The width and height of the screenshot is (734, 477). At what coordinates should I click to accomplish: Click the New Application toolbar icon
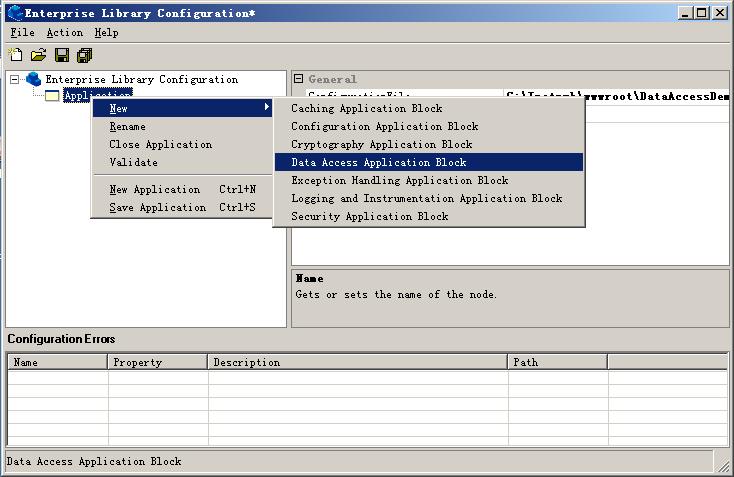click(16, 55)
